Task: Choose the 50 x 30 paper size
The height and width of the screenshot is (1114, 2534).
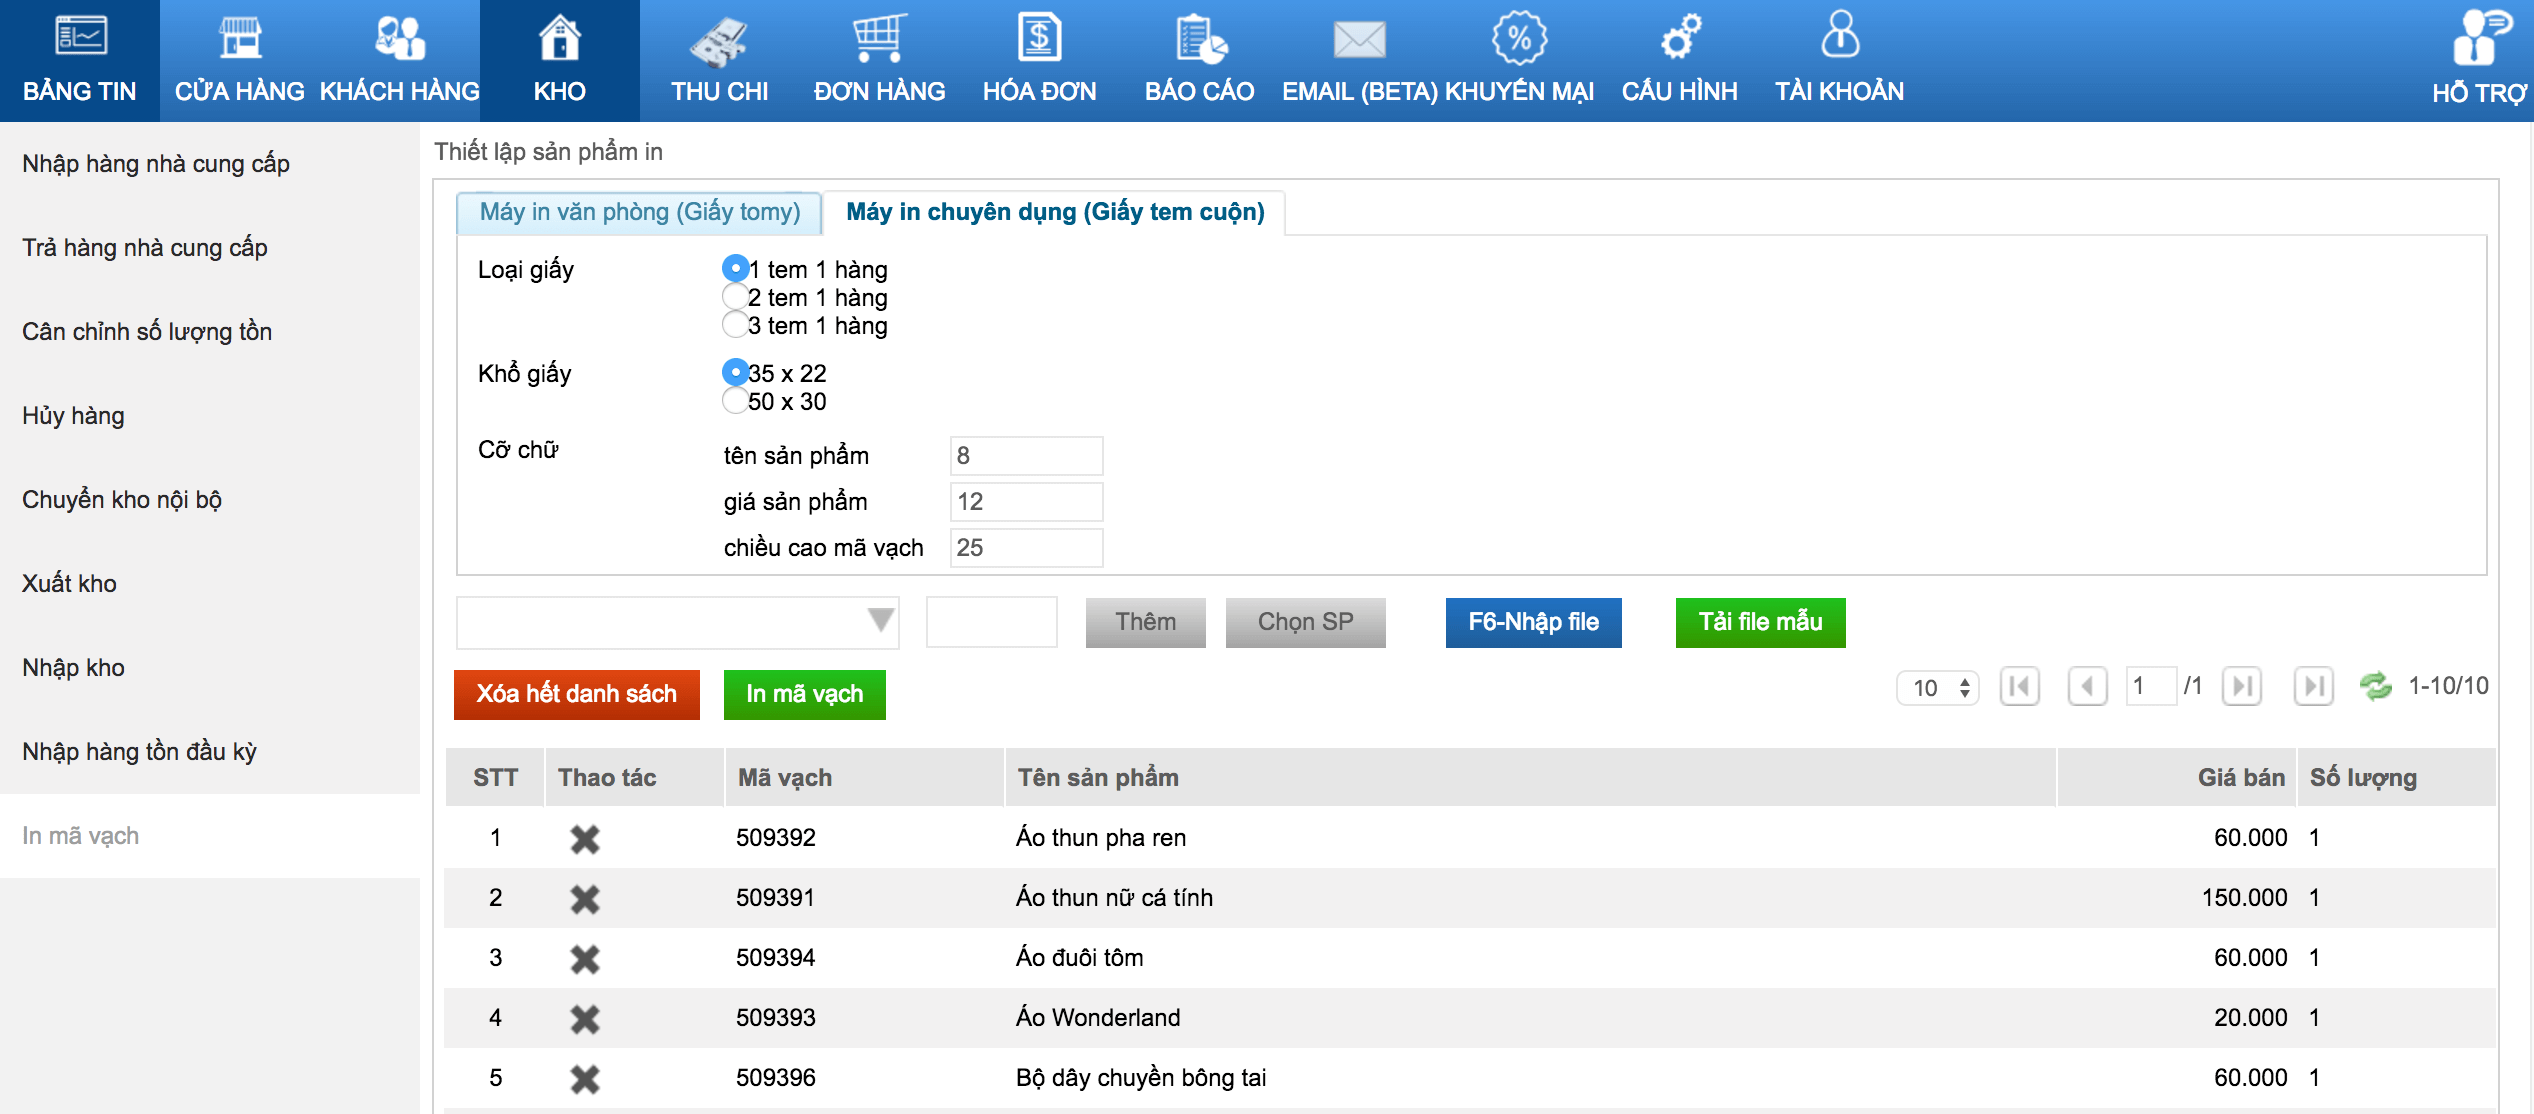Action: pyautogui.click(x=735, y=401)
